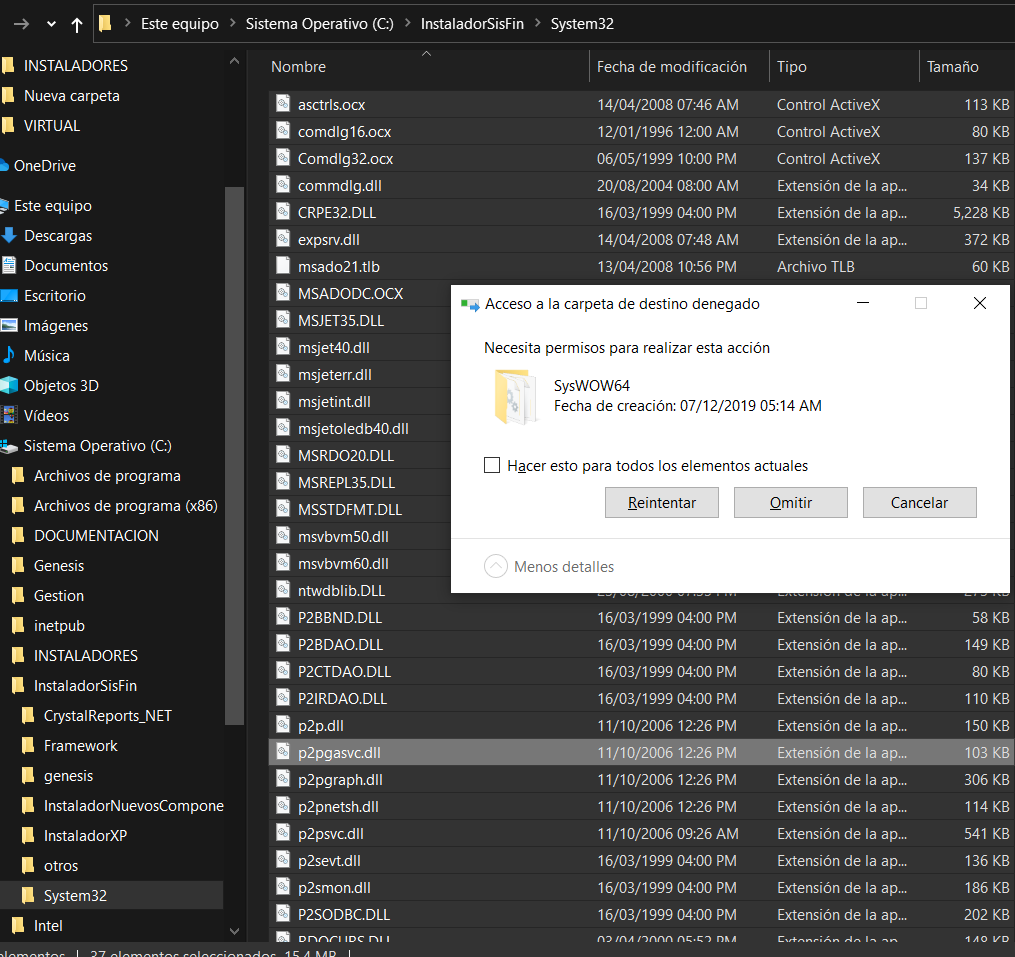Select the file named msvbvm60.dll
Viewport: 1015px width, 957px height.
point(343,563)
